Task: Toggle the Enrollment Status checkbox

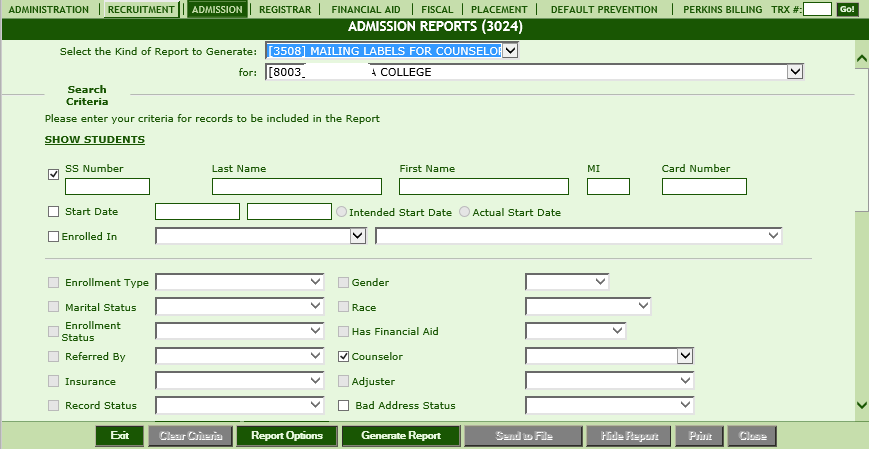Action: 54,331
